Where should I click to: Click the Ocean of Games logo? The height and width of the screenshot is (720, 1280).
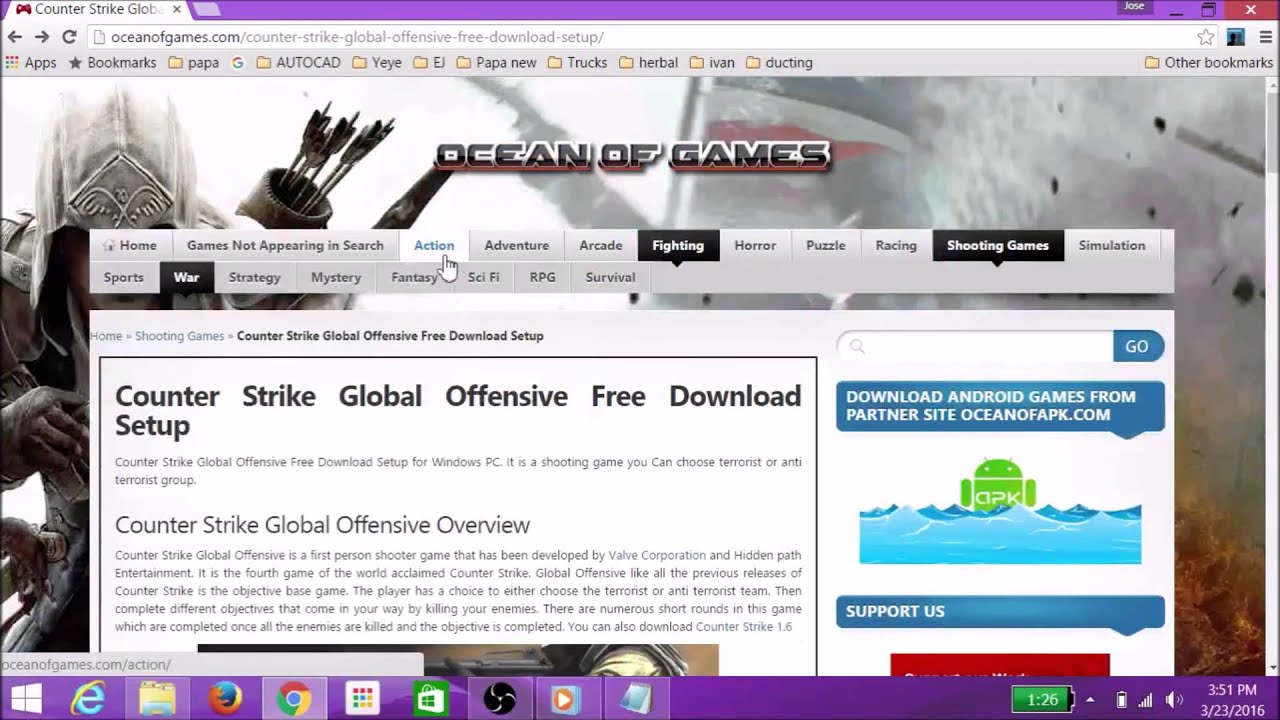pyautogui.click(x=632, y=155)
